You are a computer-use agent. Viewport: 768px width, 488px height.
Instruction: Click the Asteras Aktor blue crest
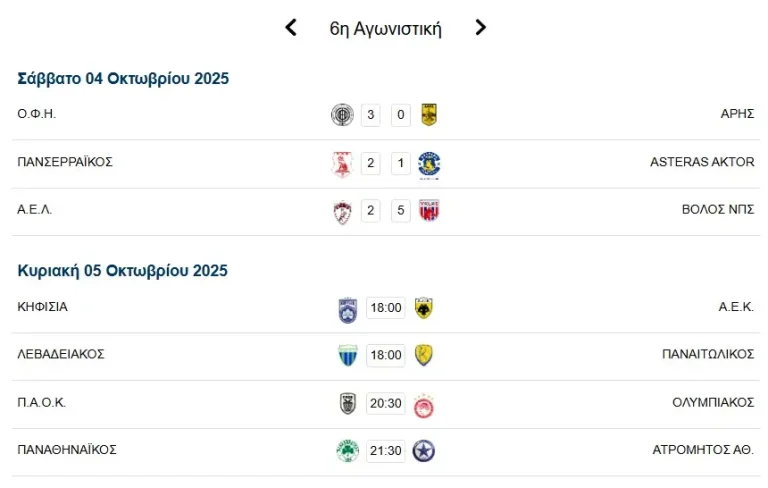coord(429,163)
